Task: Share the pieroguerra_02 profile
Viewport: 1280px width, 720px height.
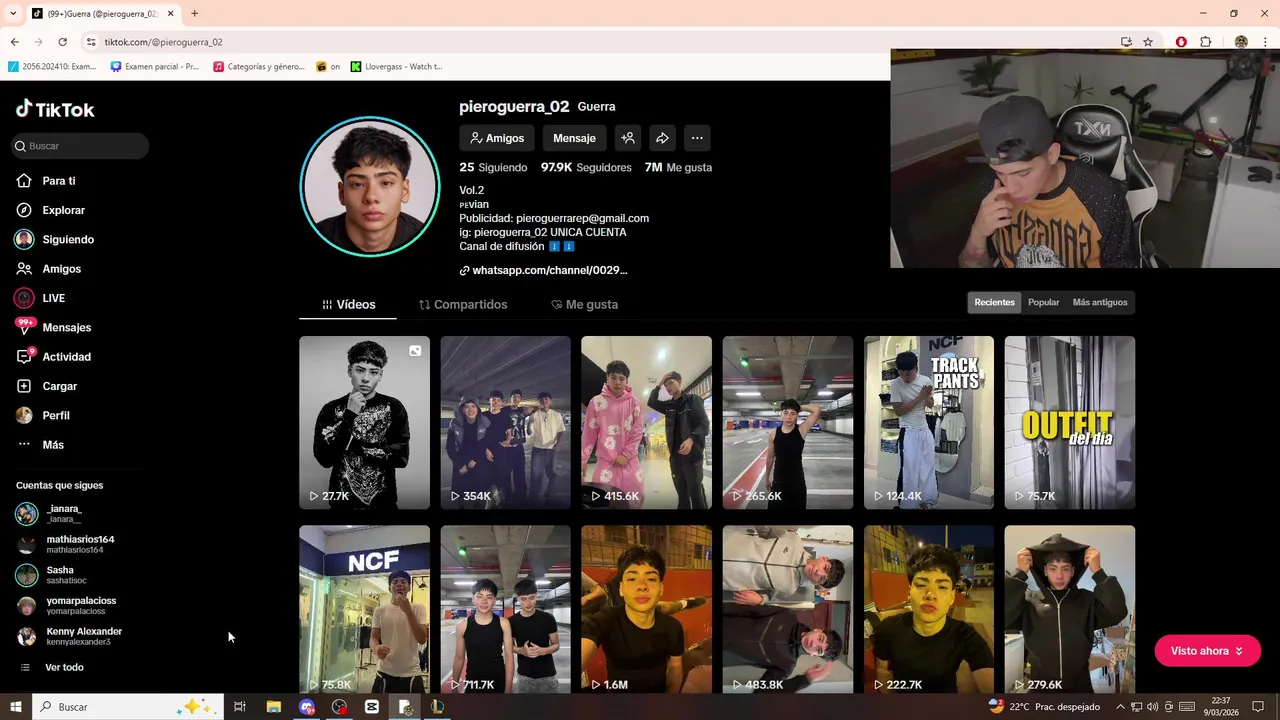Action: click(662, 138)
